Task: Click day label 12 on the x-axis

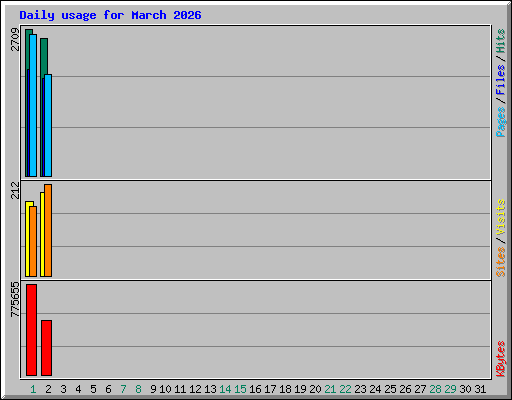Action: [x=195, y=389]
